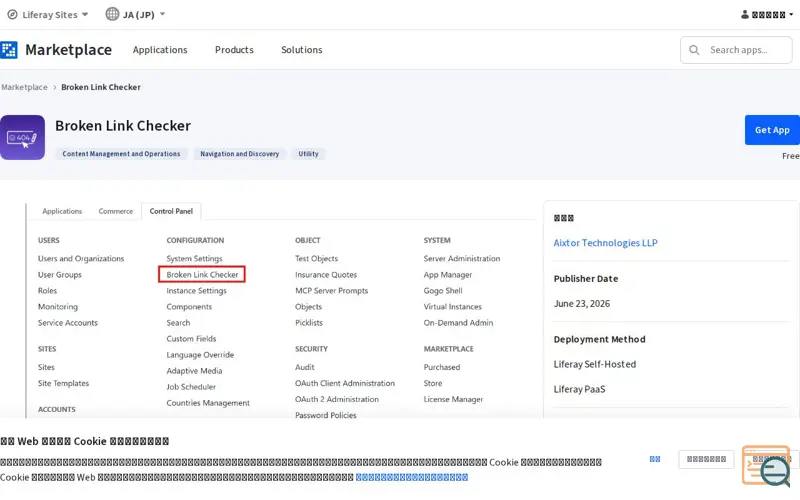Click System Settings entry
This screenshot has width=800, height=500.
194,259
